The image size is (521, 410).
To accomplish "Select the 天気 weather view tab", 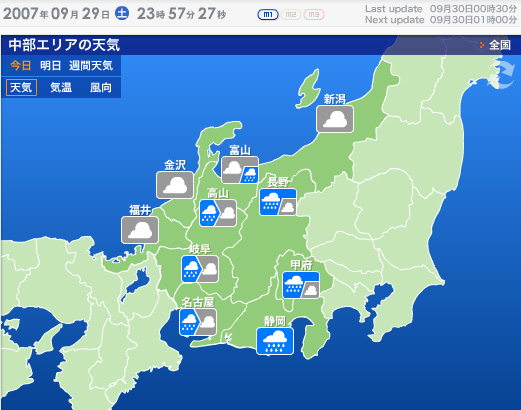I will [21, 87].
